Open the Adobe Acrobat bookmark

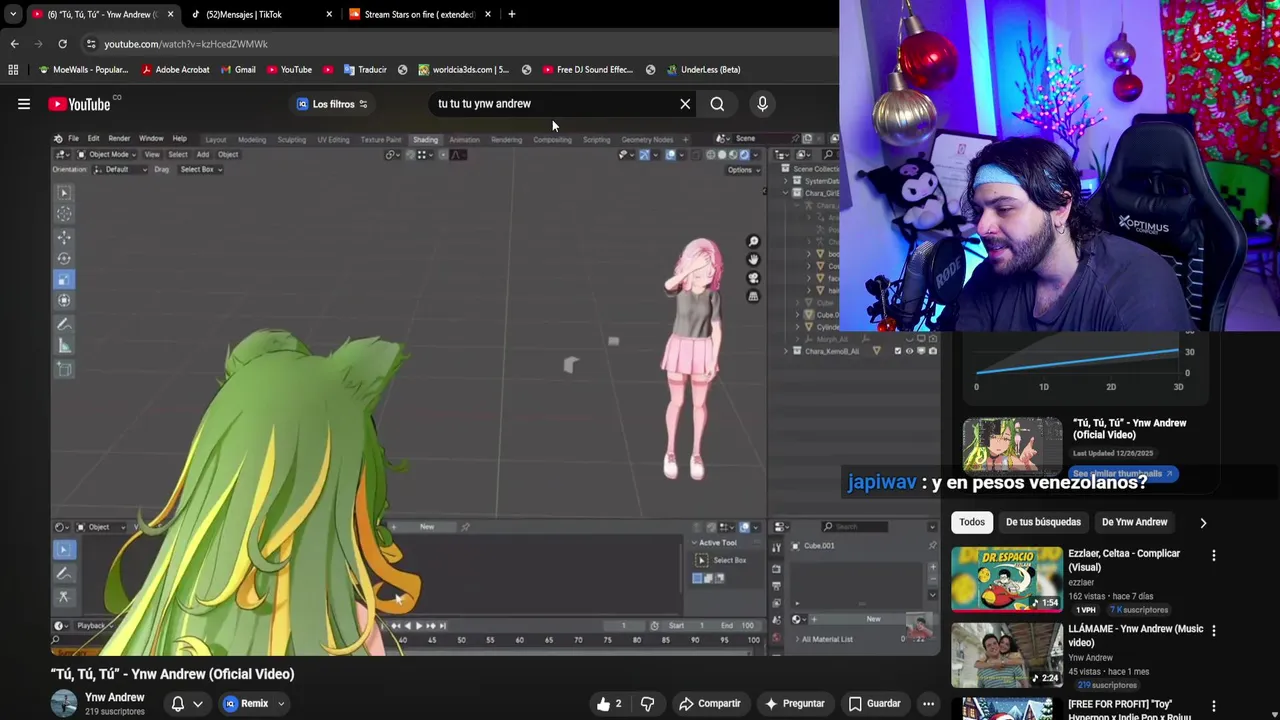pyautogui.click(x=175, y=70)
